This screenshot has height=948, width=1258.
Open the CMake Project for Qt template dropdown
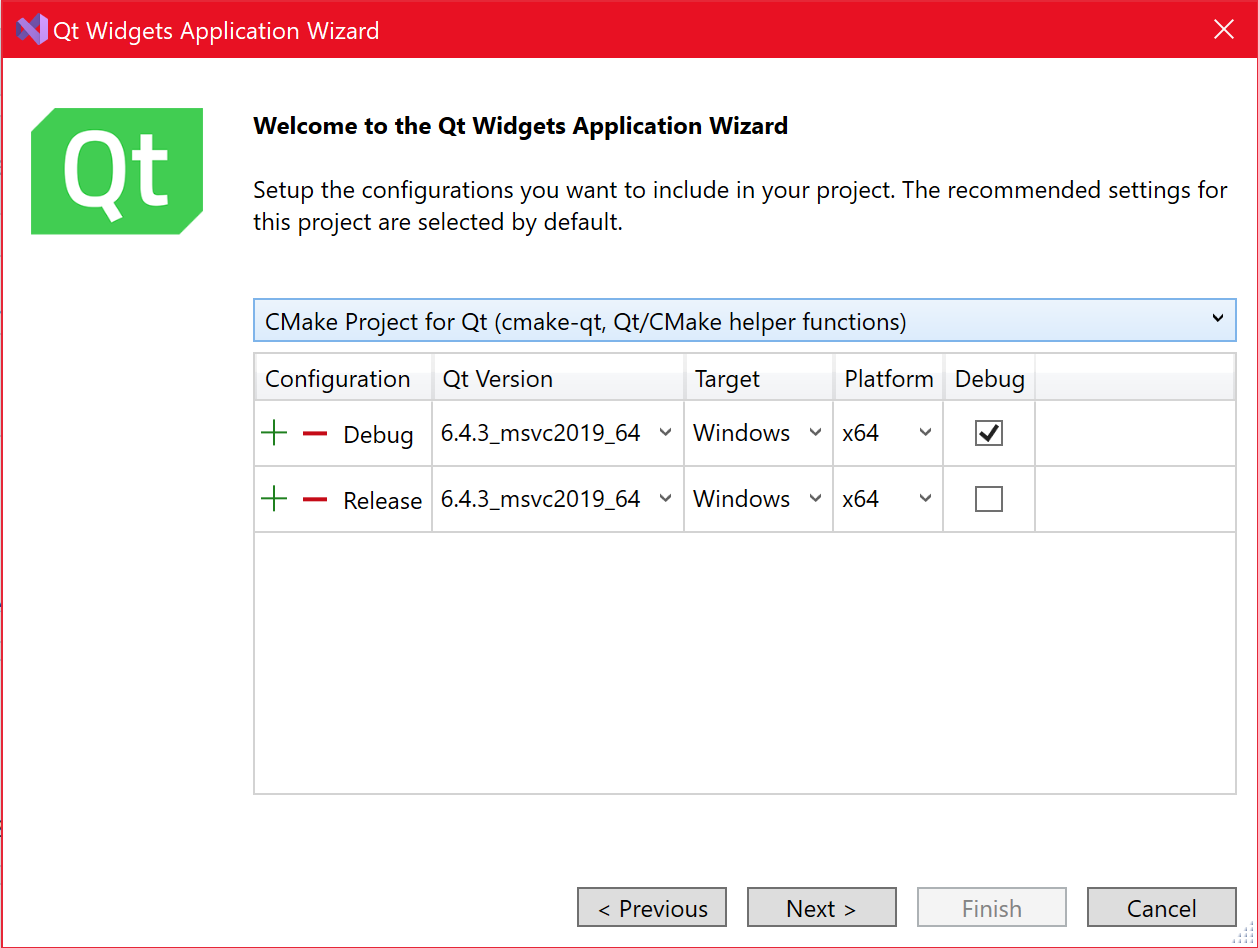coord(1218,319)
